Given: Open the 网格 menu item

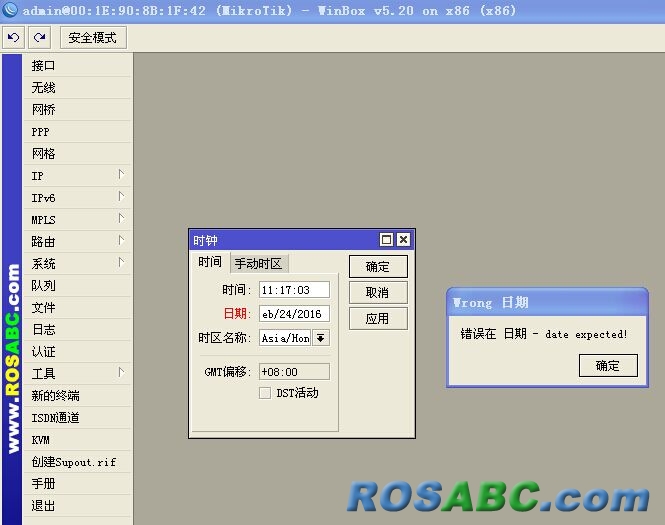Looking at the screenshot, I should point(78,154).
